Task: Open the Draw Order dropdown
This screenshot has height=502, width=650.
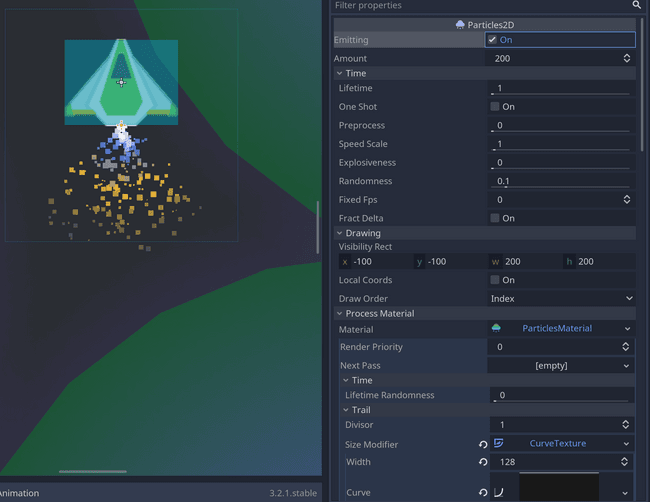Action: pyautogui.click(x=561, y=298)
